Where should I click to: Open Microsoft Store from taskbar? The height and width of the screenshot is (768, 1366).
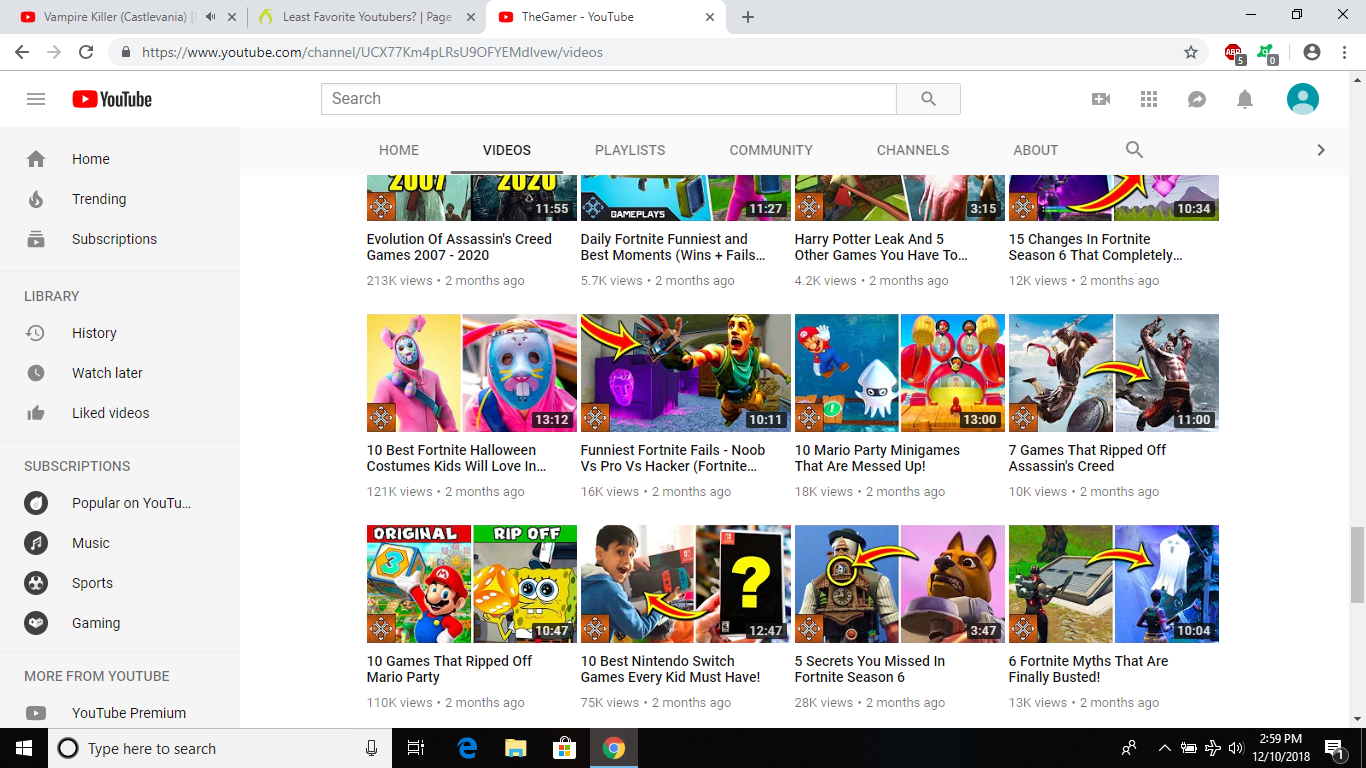pyautogui.click(x=565, y=748)
